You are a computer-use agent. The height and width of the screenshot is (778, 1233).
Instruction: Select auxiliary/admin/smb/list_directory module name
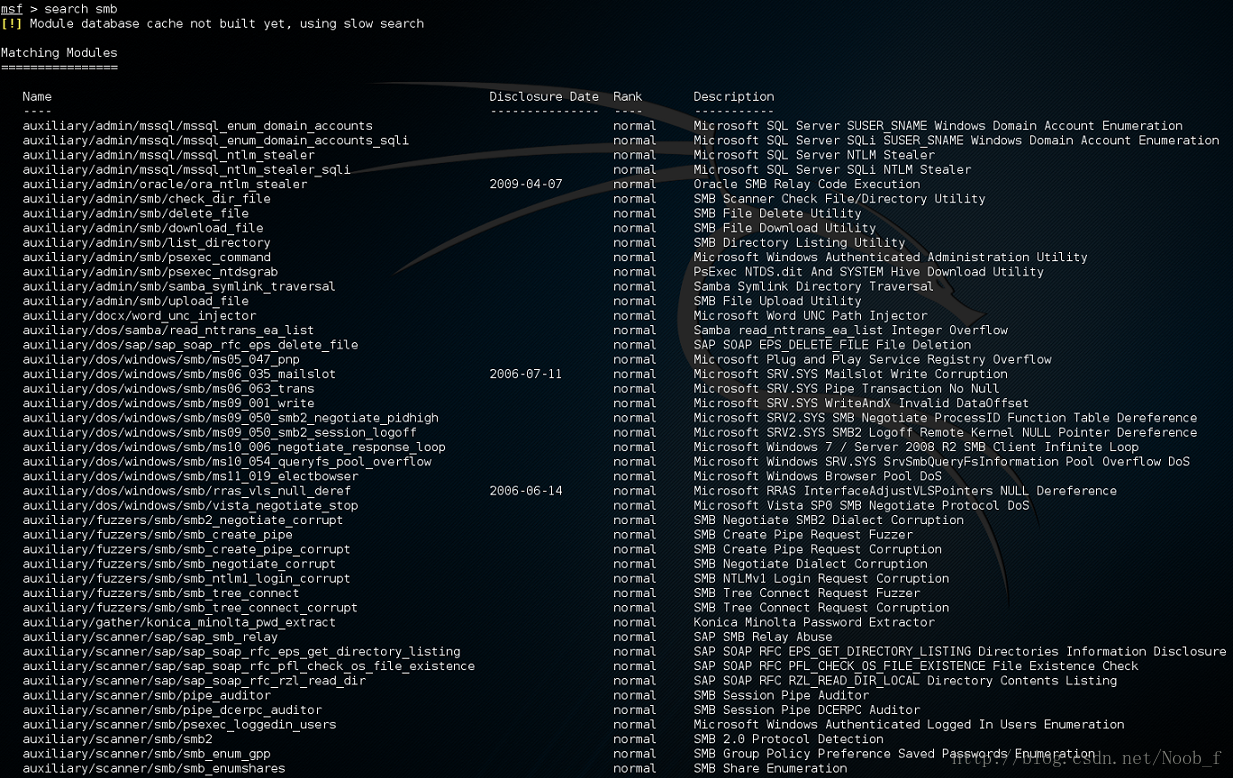click(147, 243)
